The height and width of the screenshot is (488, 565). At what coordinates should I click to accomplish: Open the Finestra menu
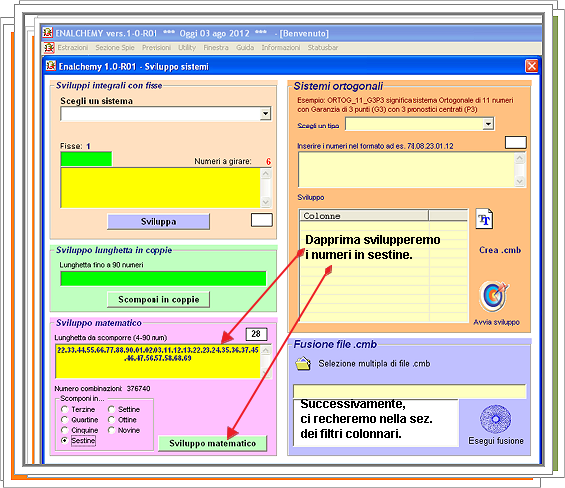point(216,48)
